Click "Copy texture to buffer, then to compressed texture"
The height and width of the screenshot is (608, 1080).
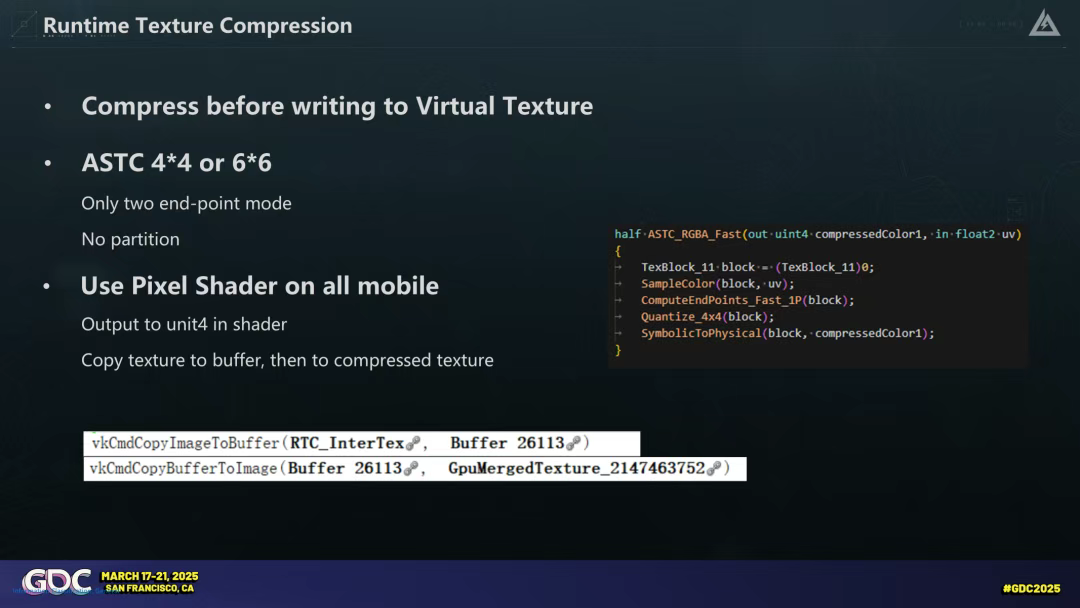click(287, 360)
